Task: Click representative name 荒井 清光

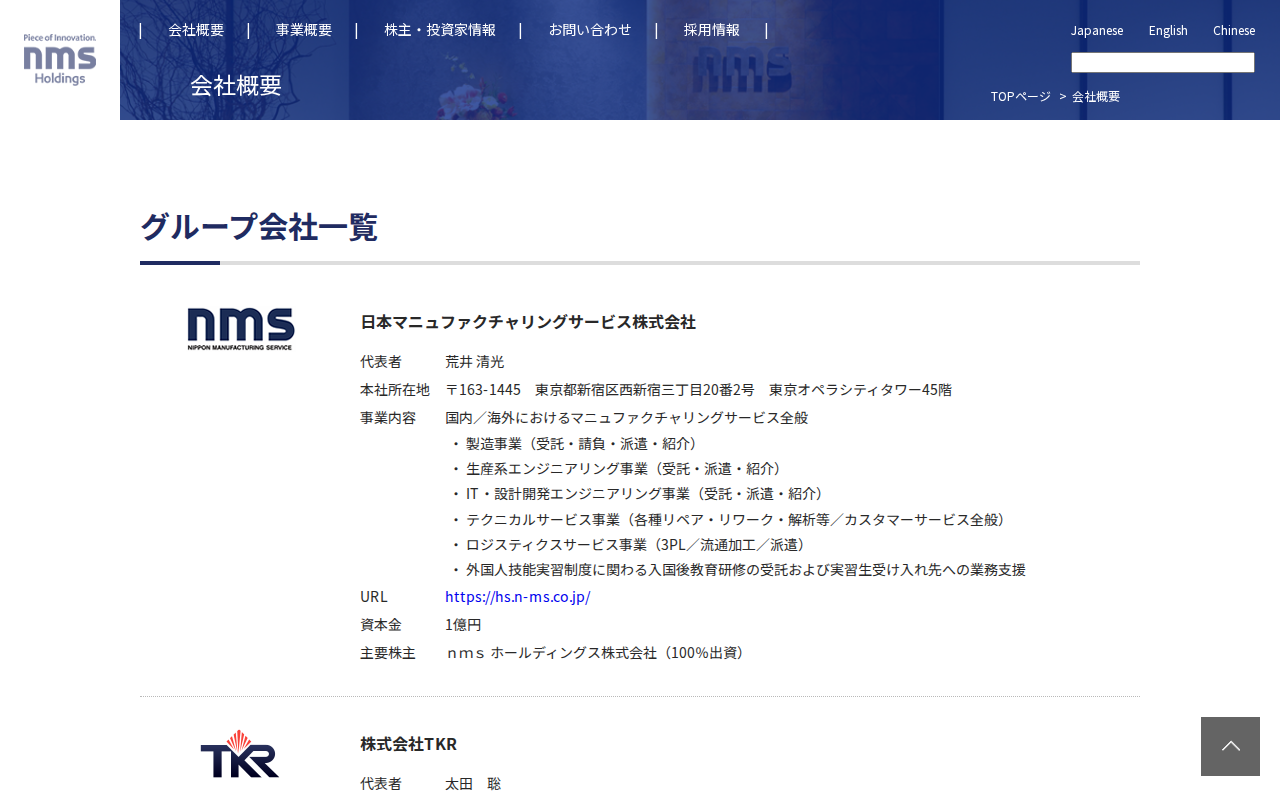Action: click(x=475, y=362)
